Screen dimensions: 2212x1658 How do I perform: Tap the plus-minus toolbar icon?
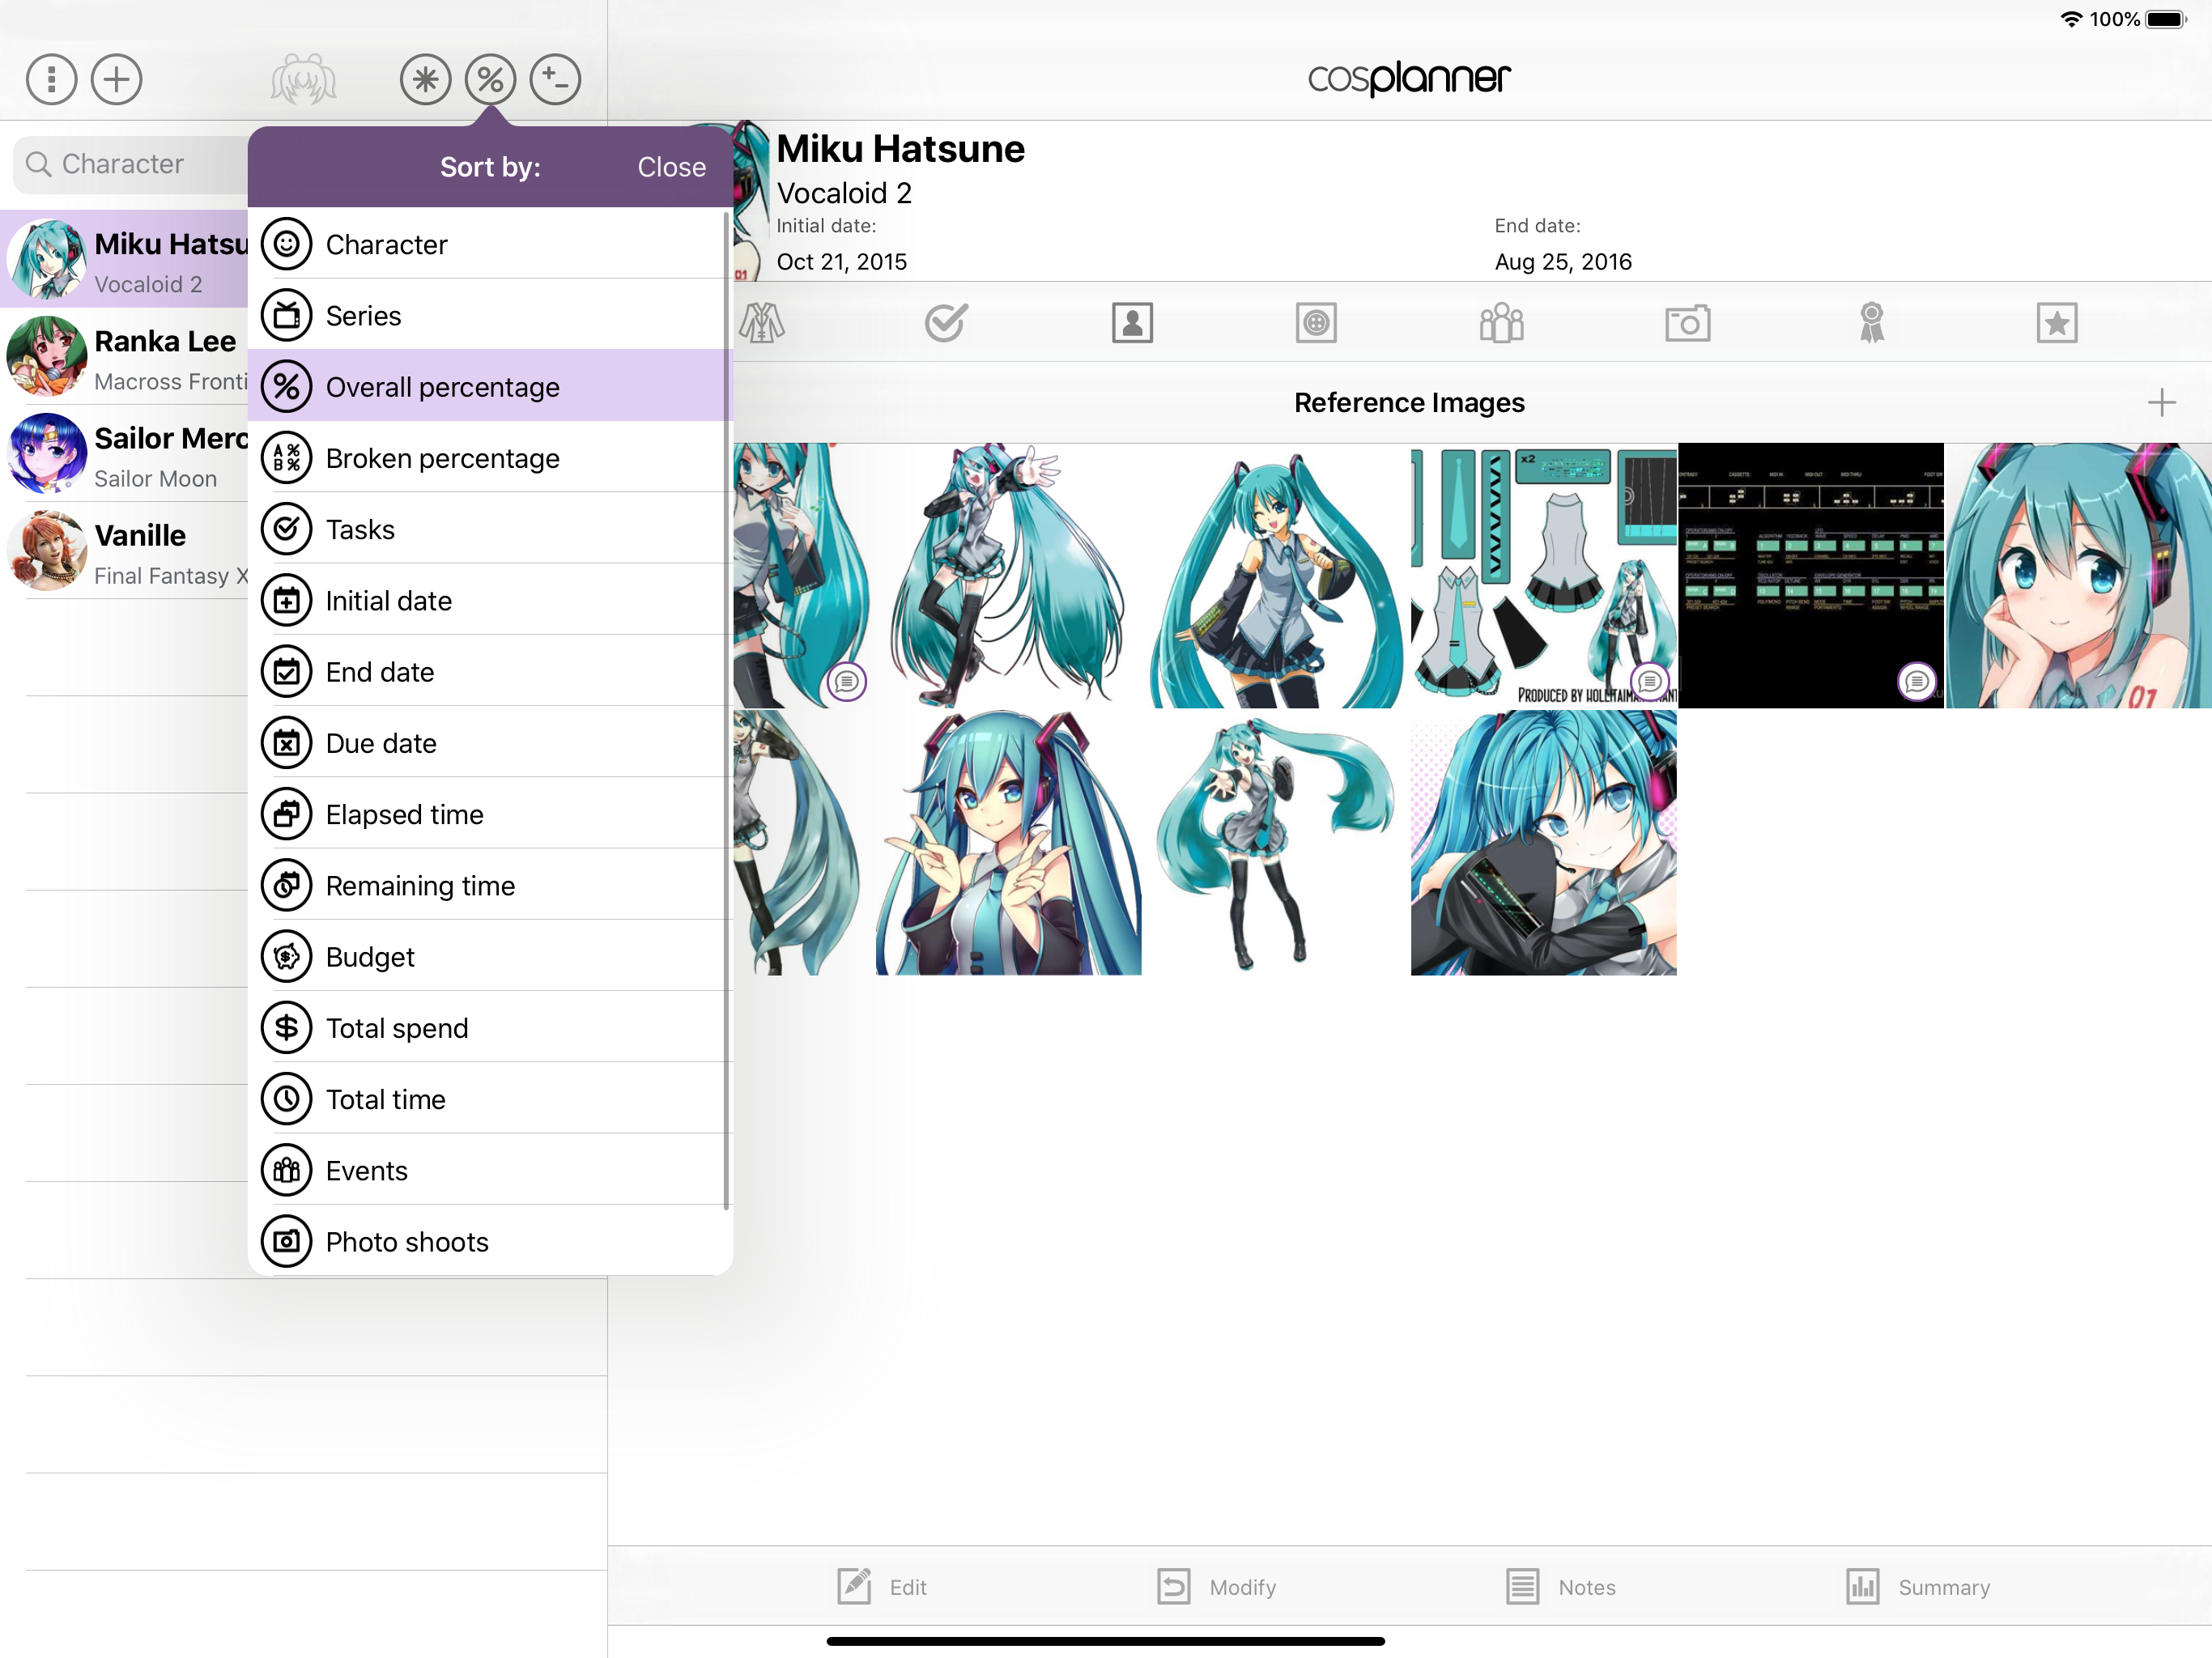[x=555, y=79]
